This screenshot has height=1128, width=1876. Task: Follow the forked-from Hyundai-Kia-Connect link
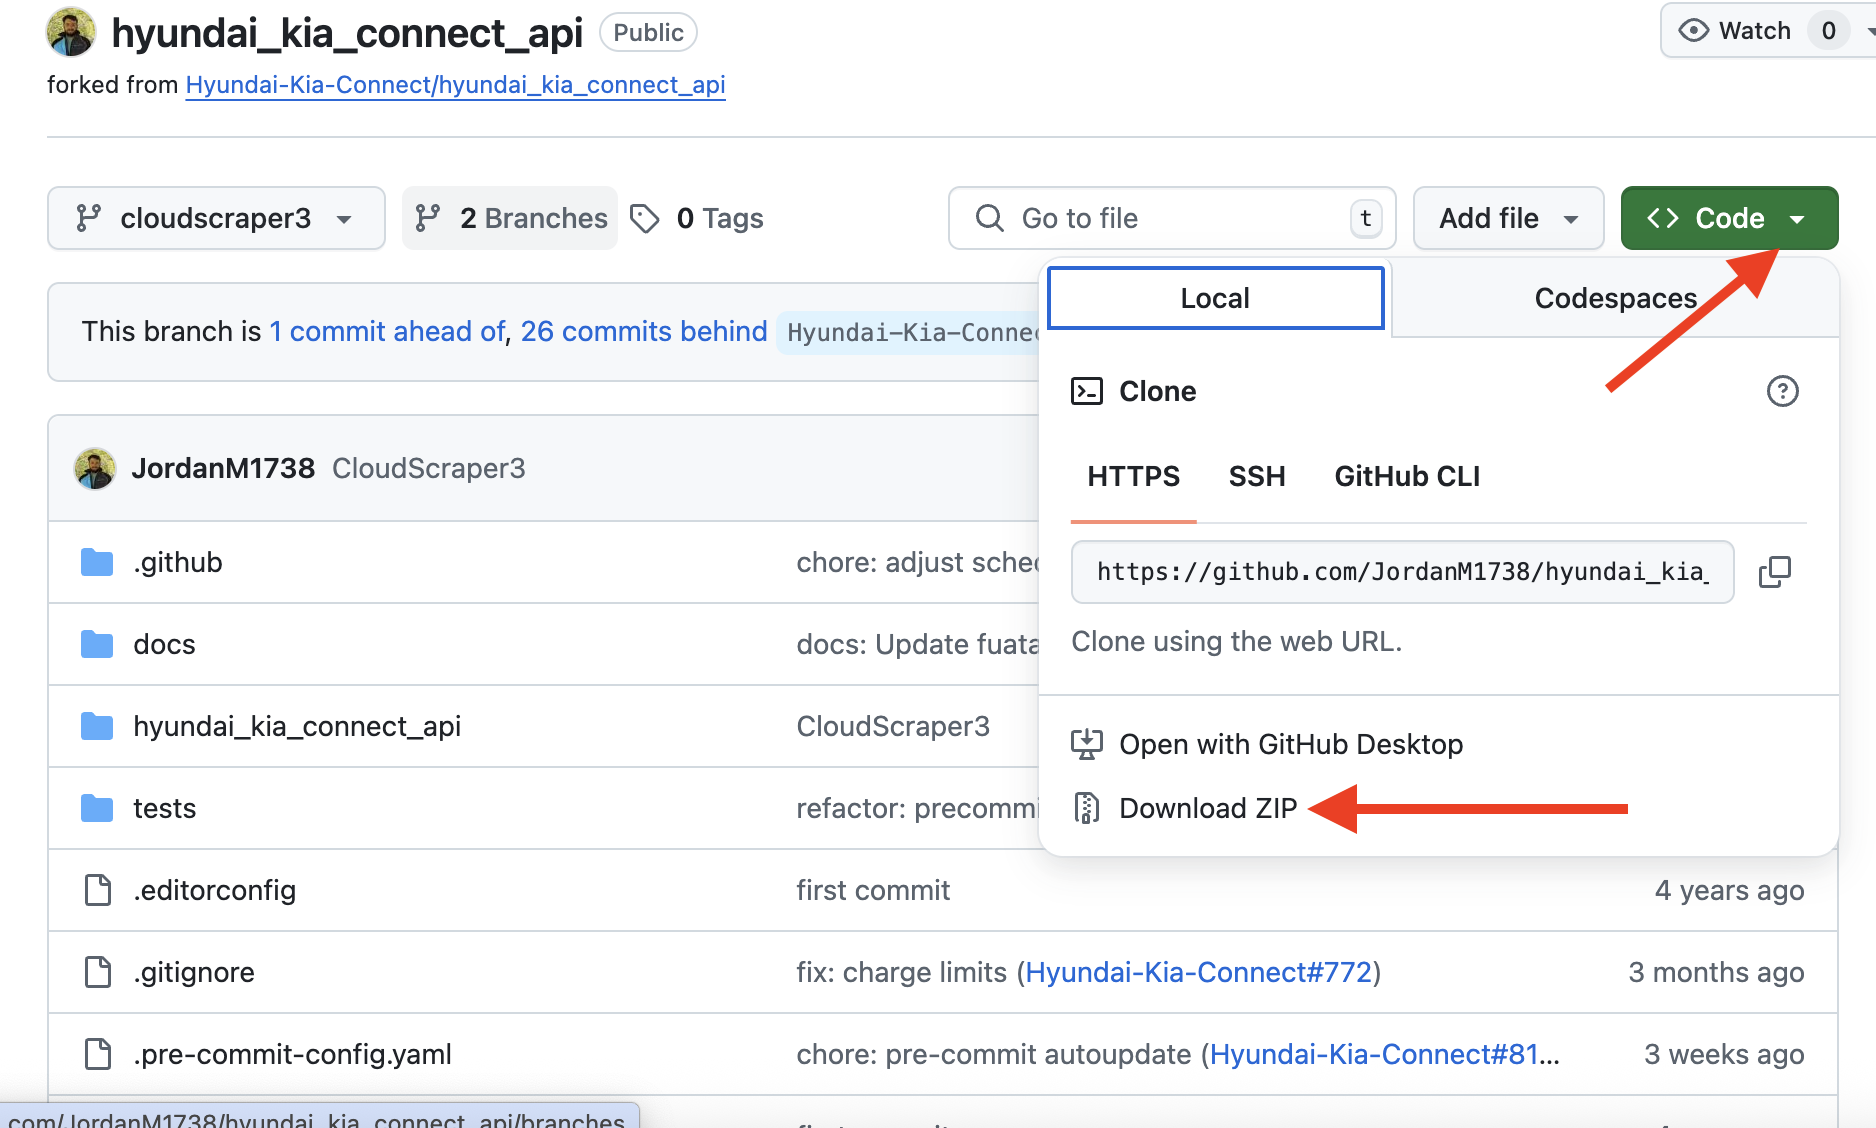point(455,85)
